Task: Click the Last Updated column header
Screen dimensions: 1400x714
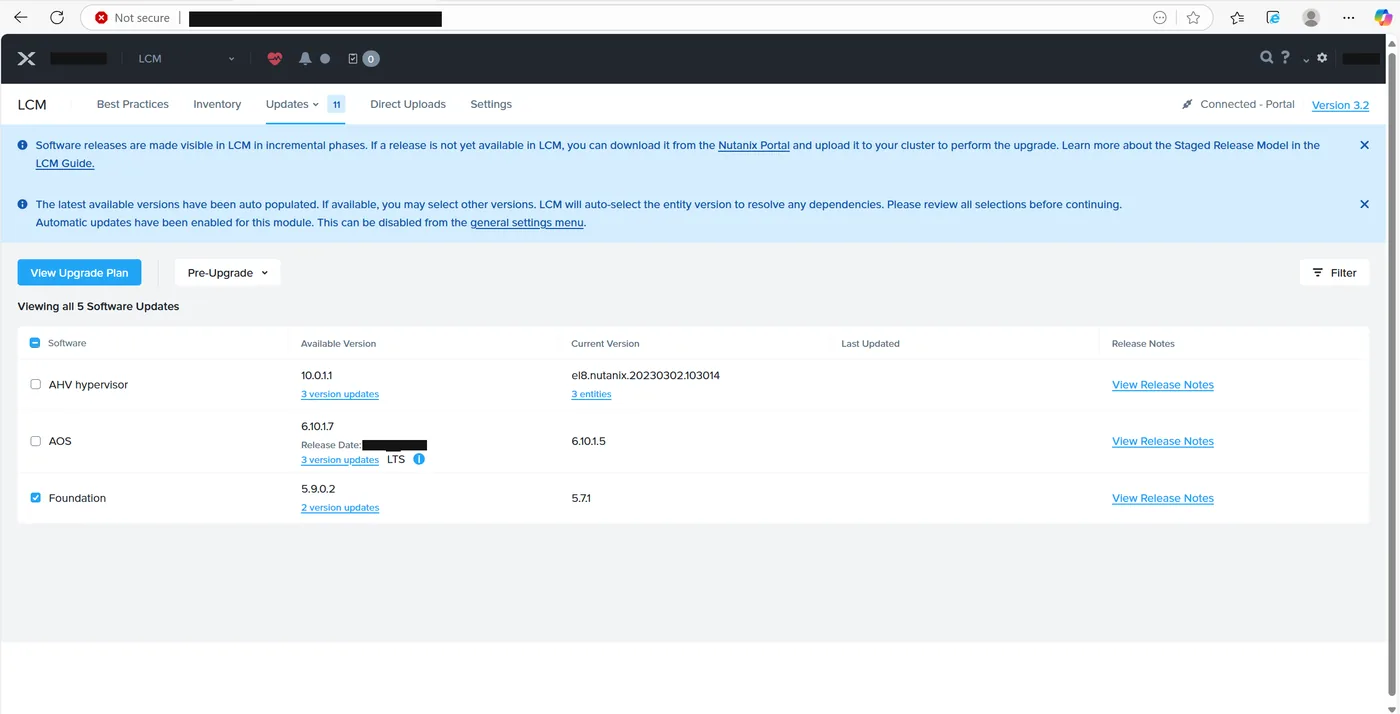Action: pos(870,343)
